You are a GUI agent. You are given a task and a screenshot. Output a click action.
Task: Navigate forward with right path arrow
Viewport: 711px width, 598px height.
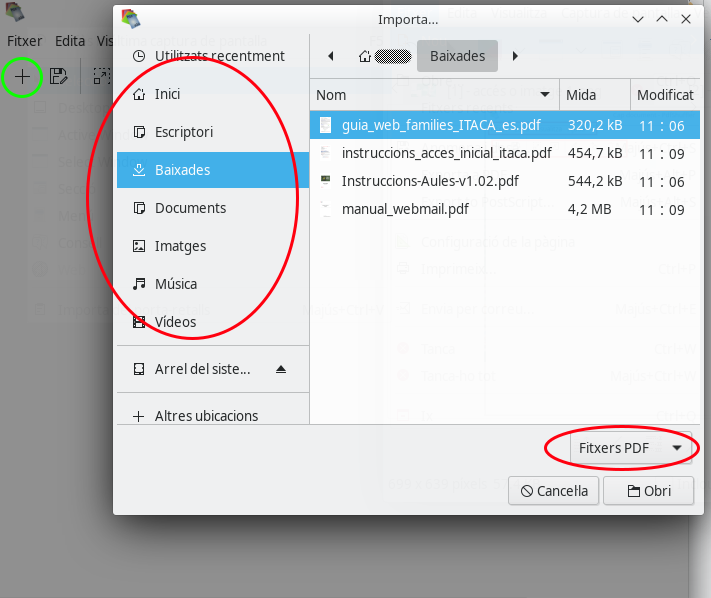point(515,56)
